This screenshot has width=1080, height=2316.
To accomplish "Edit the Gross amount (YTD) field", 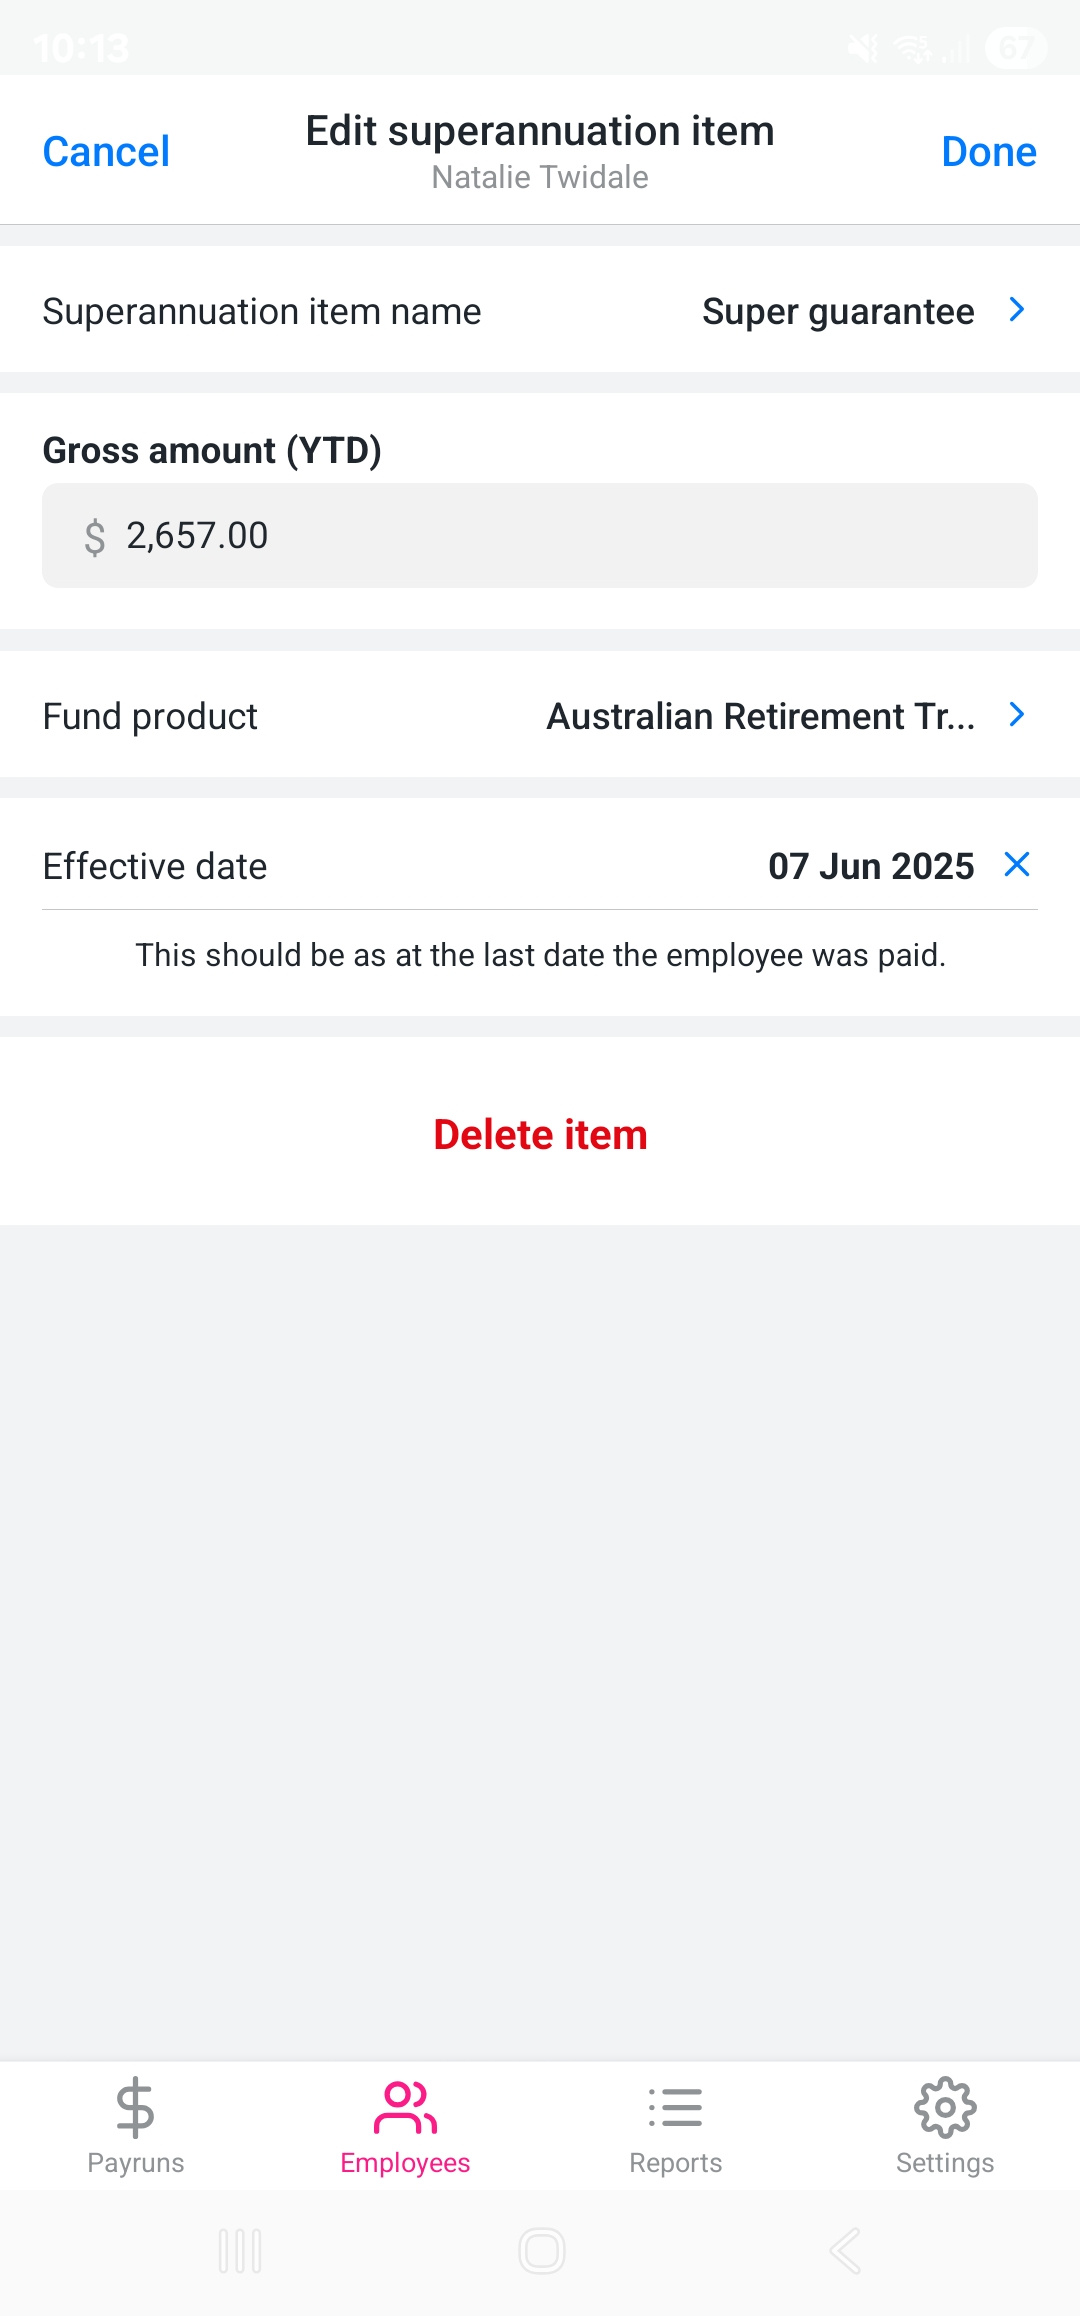I will [x=540, y=536].
